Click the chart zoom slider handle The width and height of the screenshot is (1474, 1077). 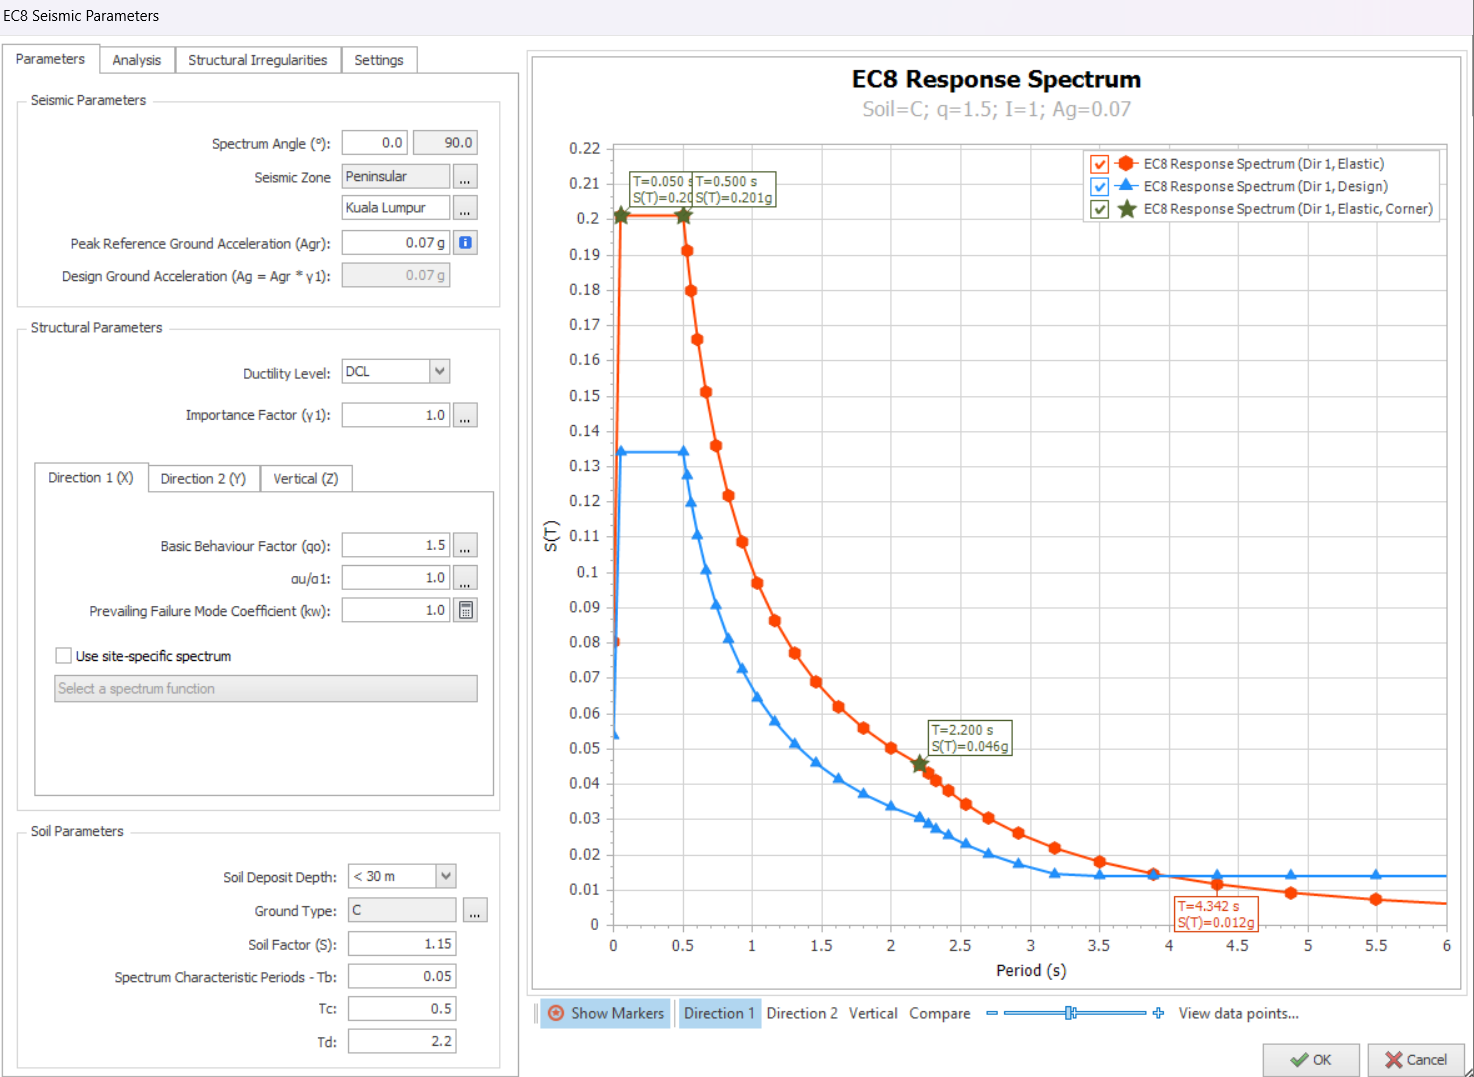1070,1013
